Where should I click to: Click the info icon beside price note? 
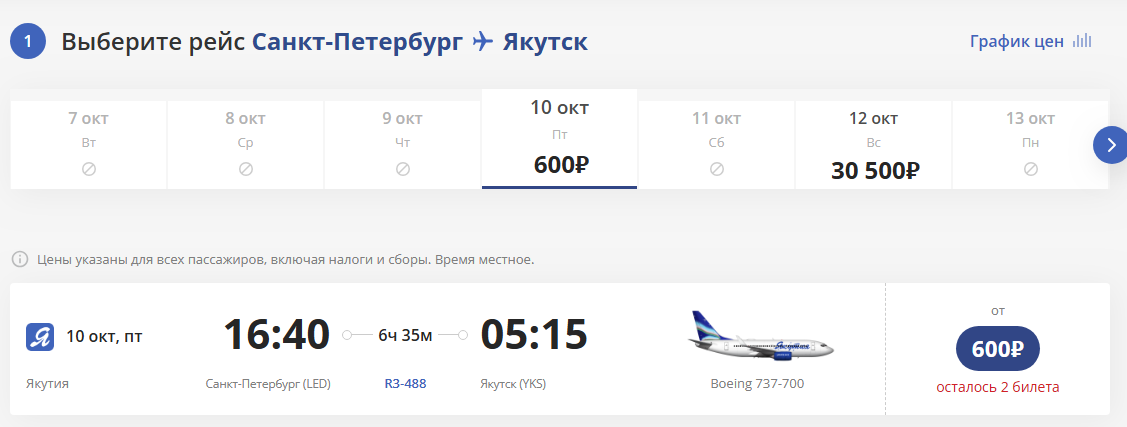tap(19, 260)
